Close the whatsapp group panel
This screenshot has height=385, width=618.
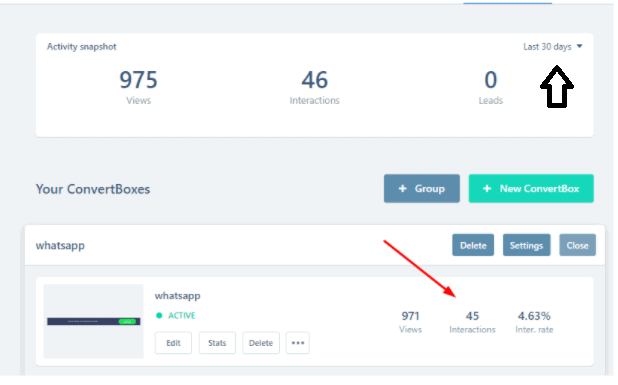pyautogui.click(x=577, y=245)
